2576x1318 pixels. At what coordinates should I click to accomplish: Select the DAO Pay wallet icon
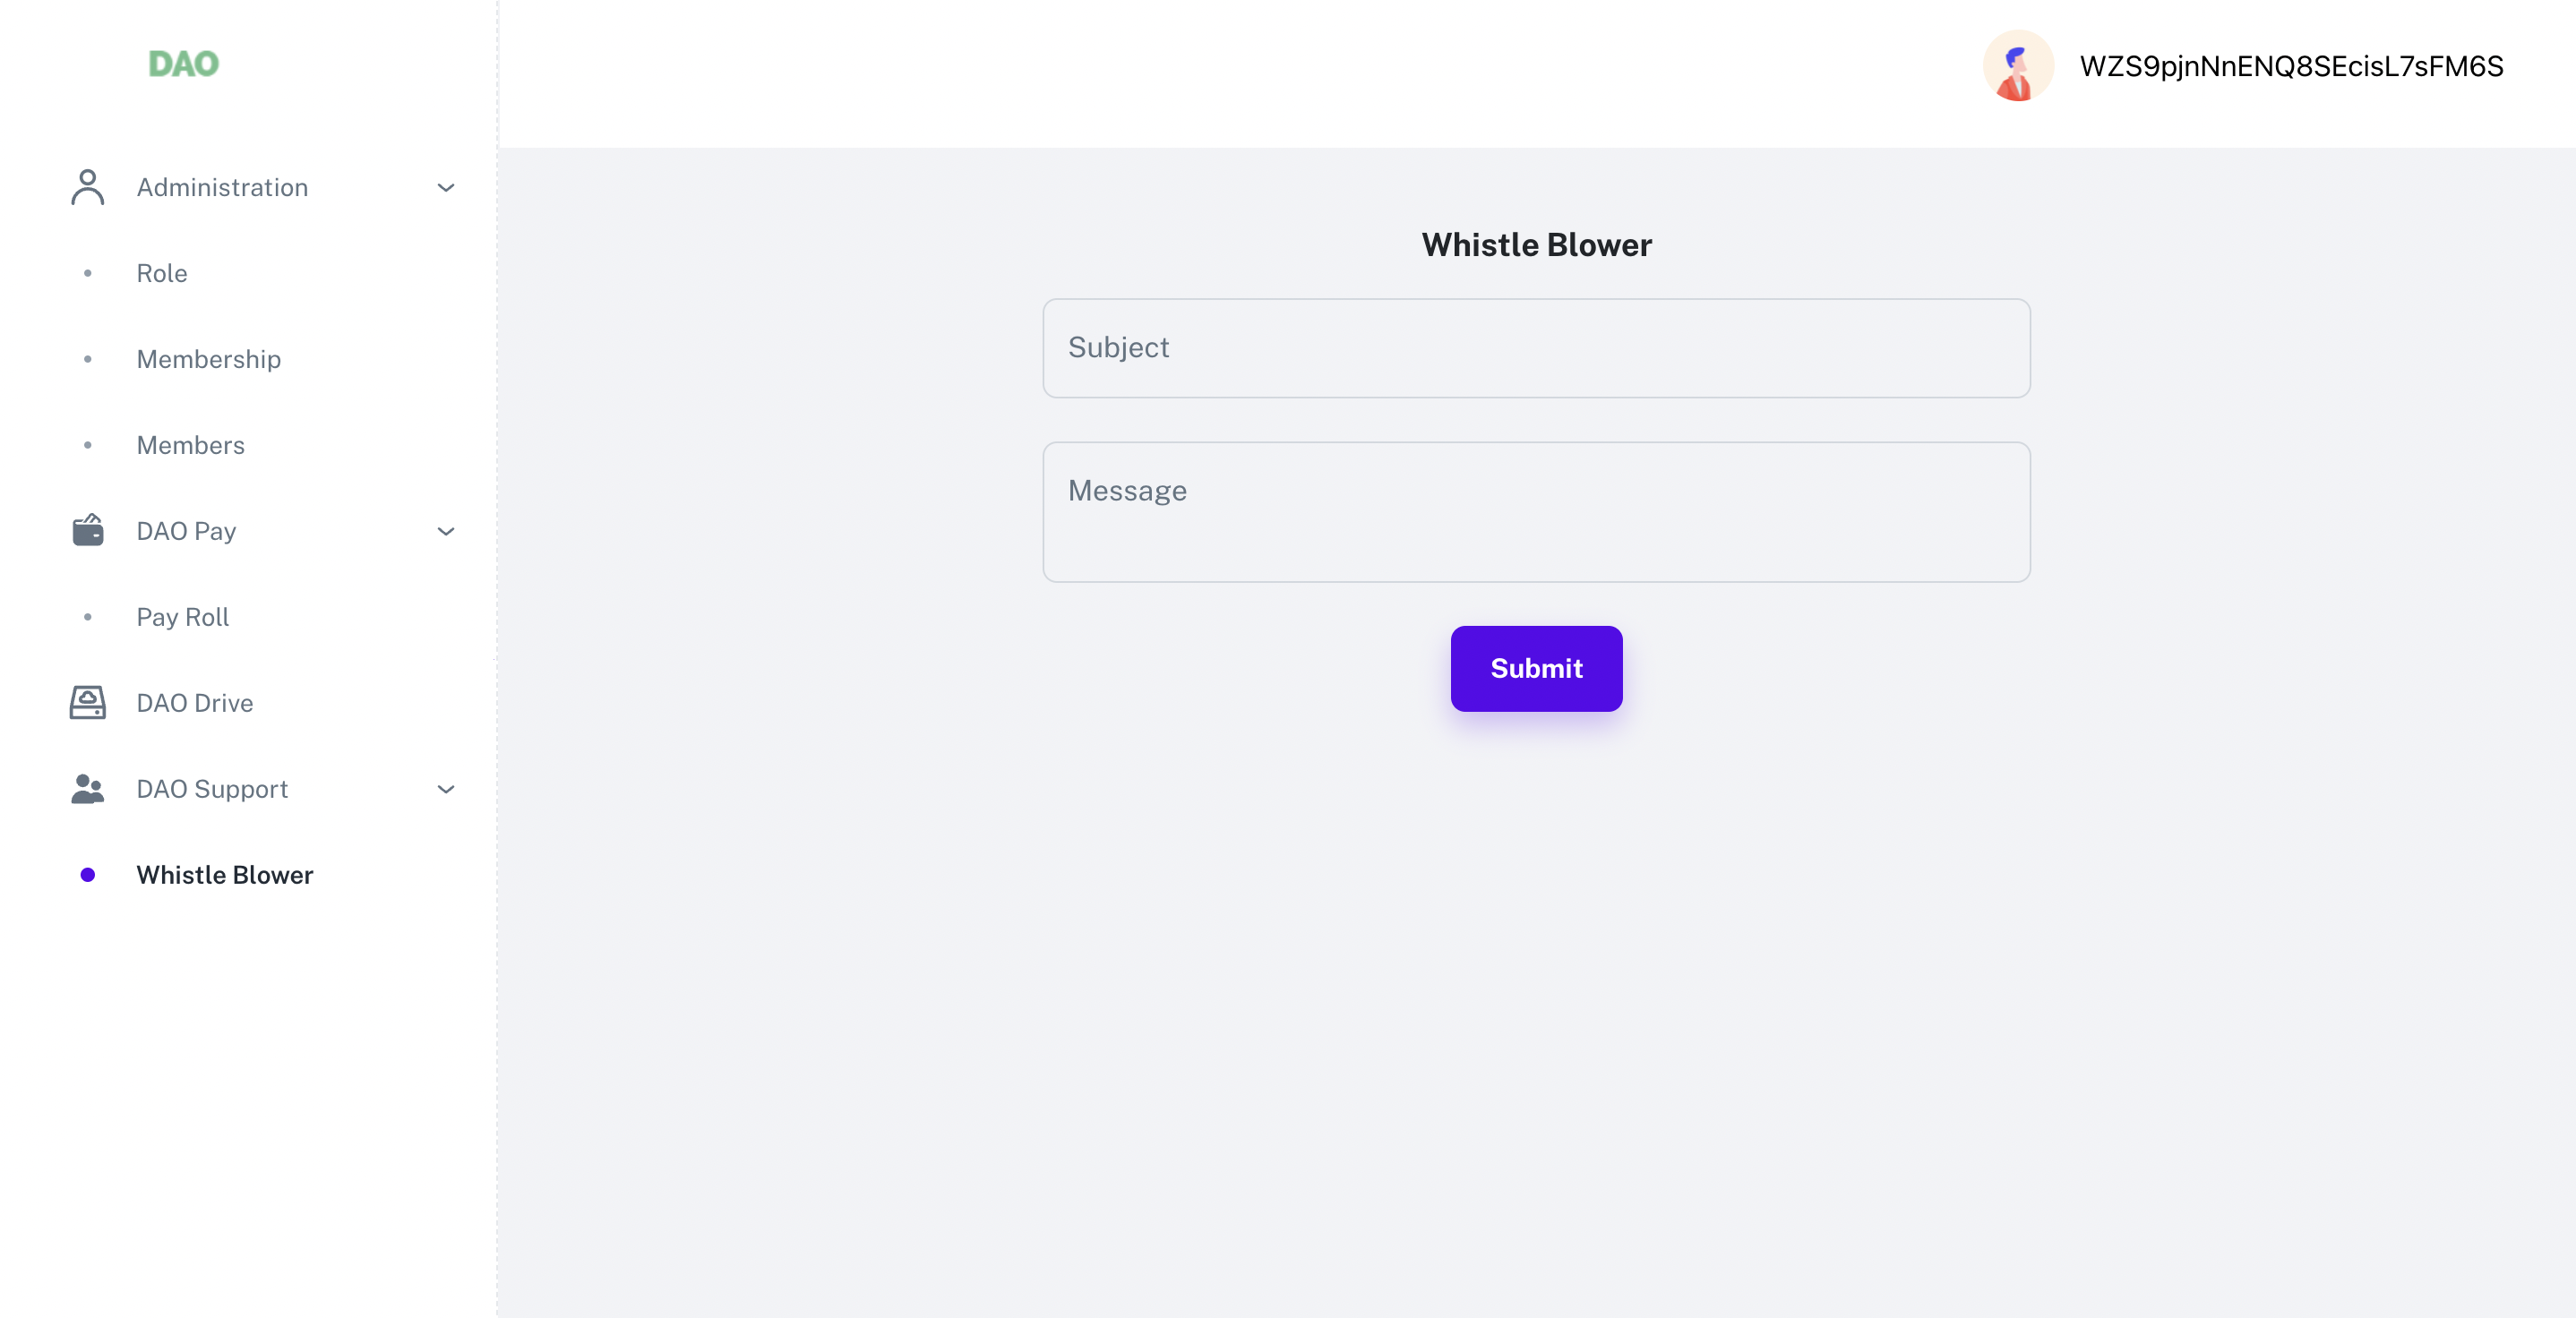click(x=86, y=531)
